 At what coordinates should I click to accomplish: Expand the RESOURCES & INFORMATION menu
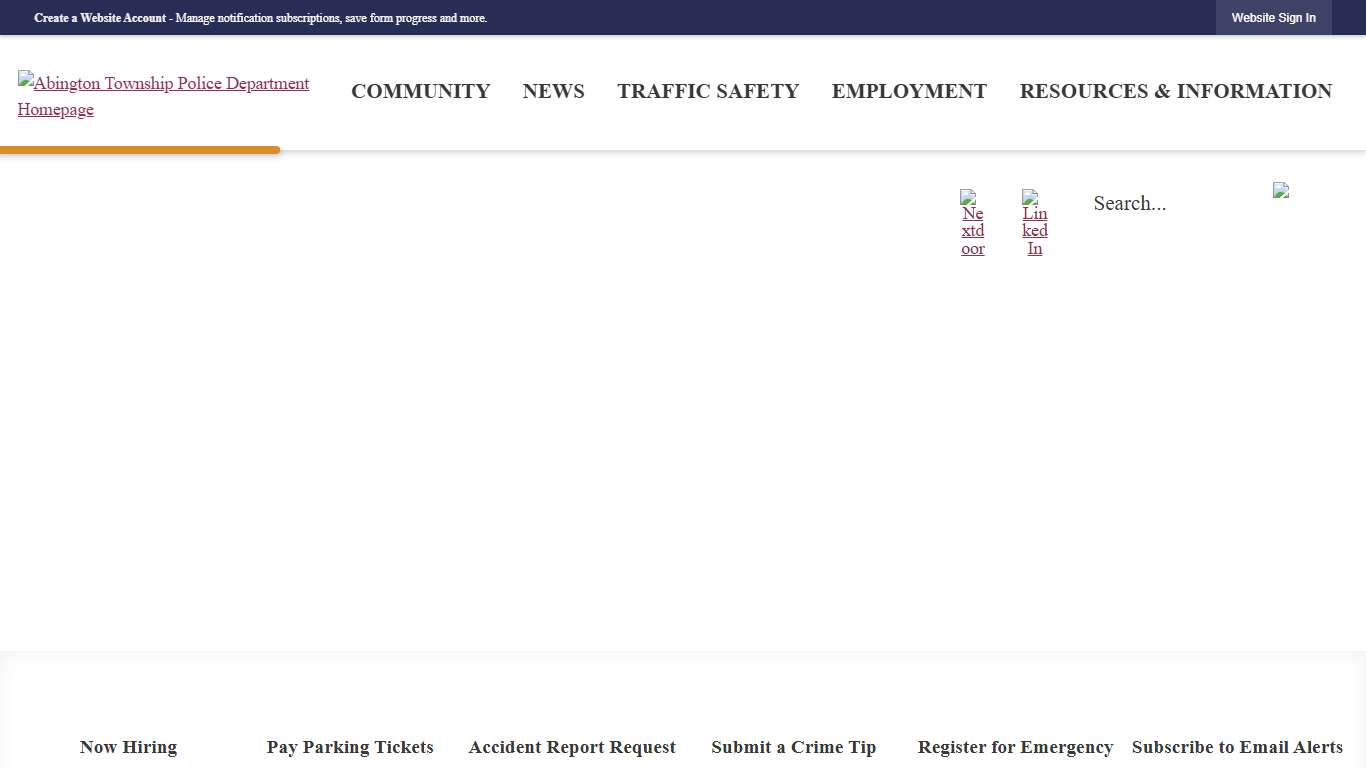pyautogui.click(x=1175, y=91)
